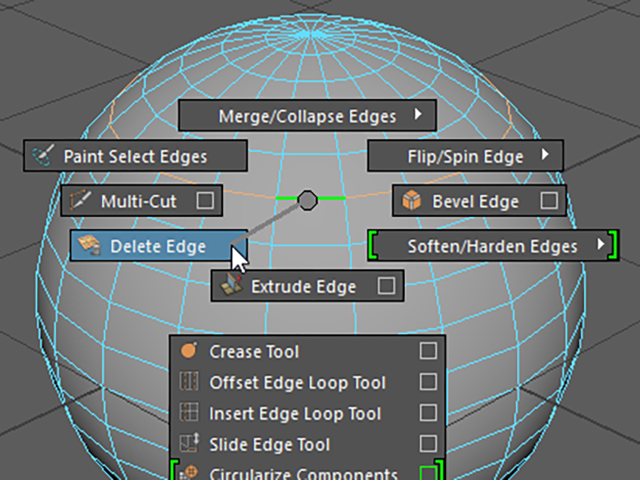This screenshot has height=480, width=640.
Task: Choose Merge/Collapse Edges from marking menu
Action: point(307,116)
